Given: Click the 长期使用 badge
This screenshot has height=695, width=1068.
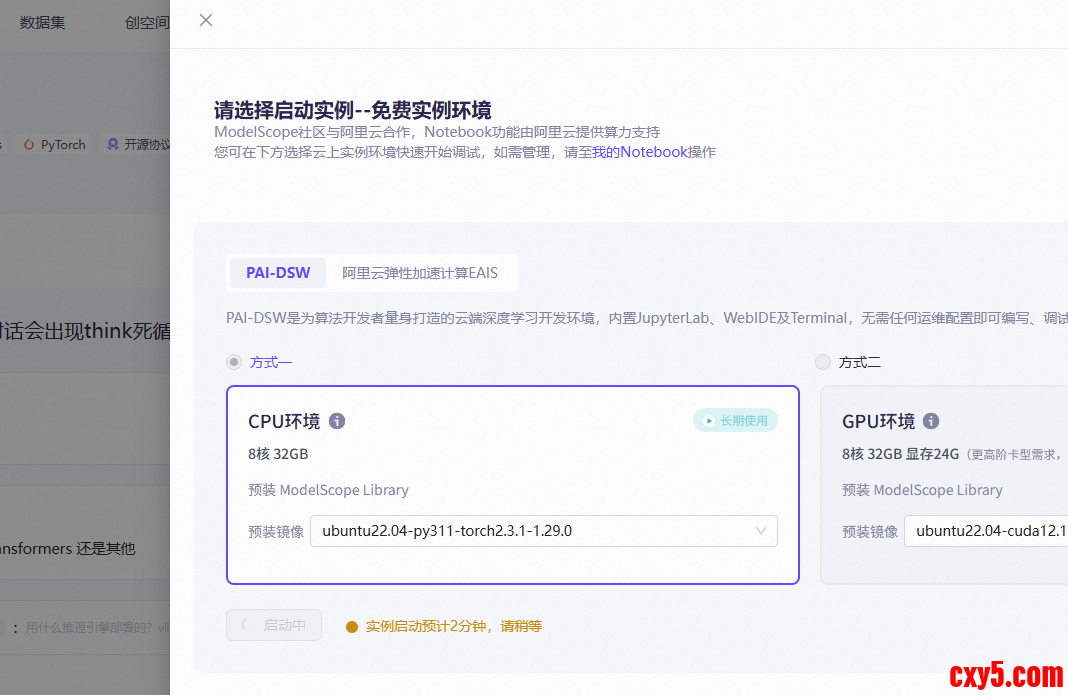Looking at the screenshot, I should (736, 420).
